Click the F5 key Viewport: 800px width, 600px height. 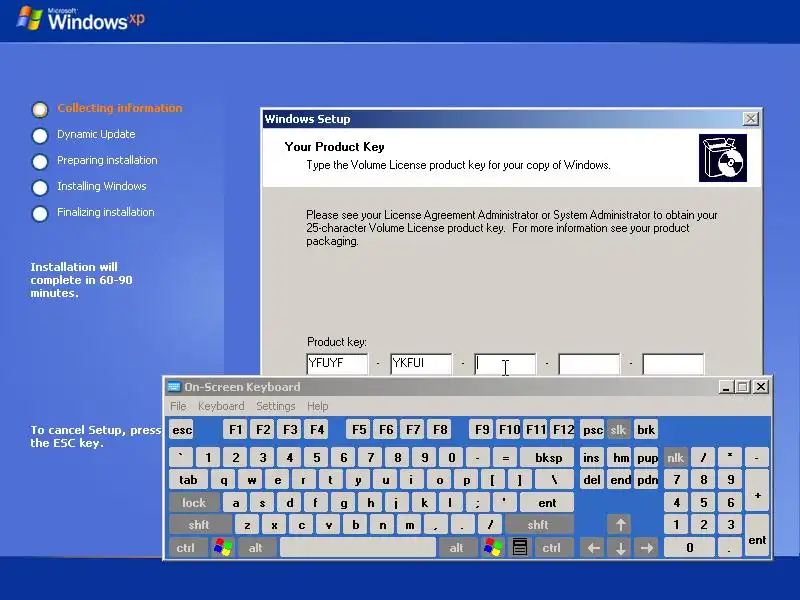click(x=359, y=430)
